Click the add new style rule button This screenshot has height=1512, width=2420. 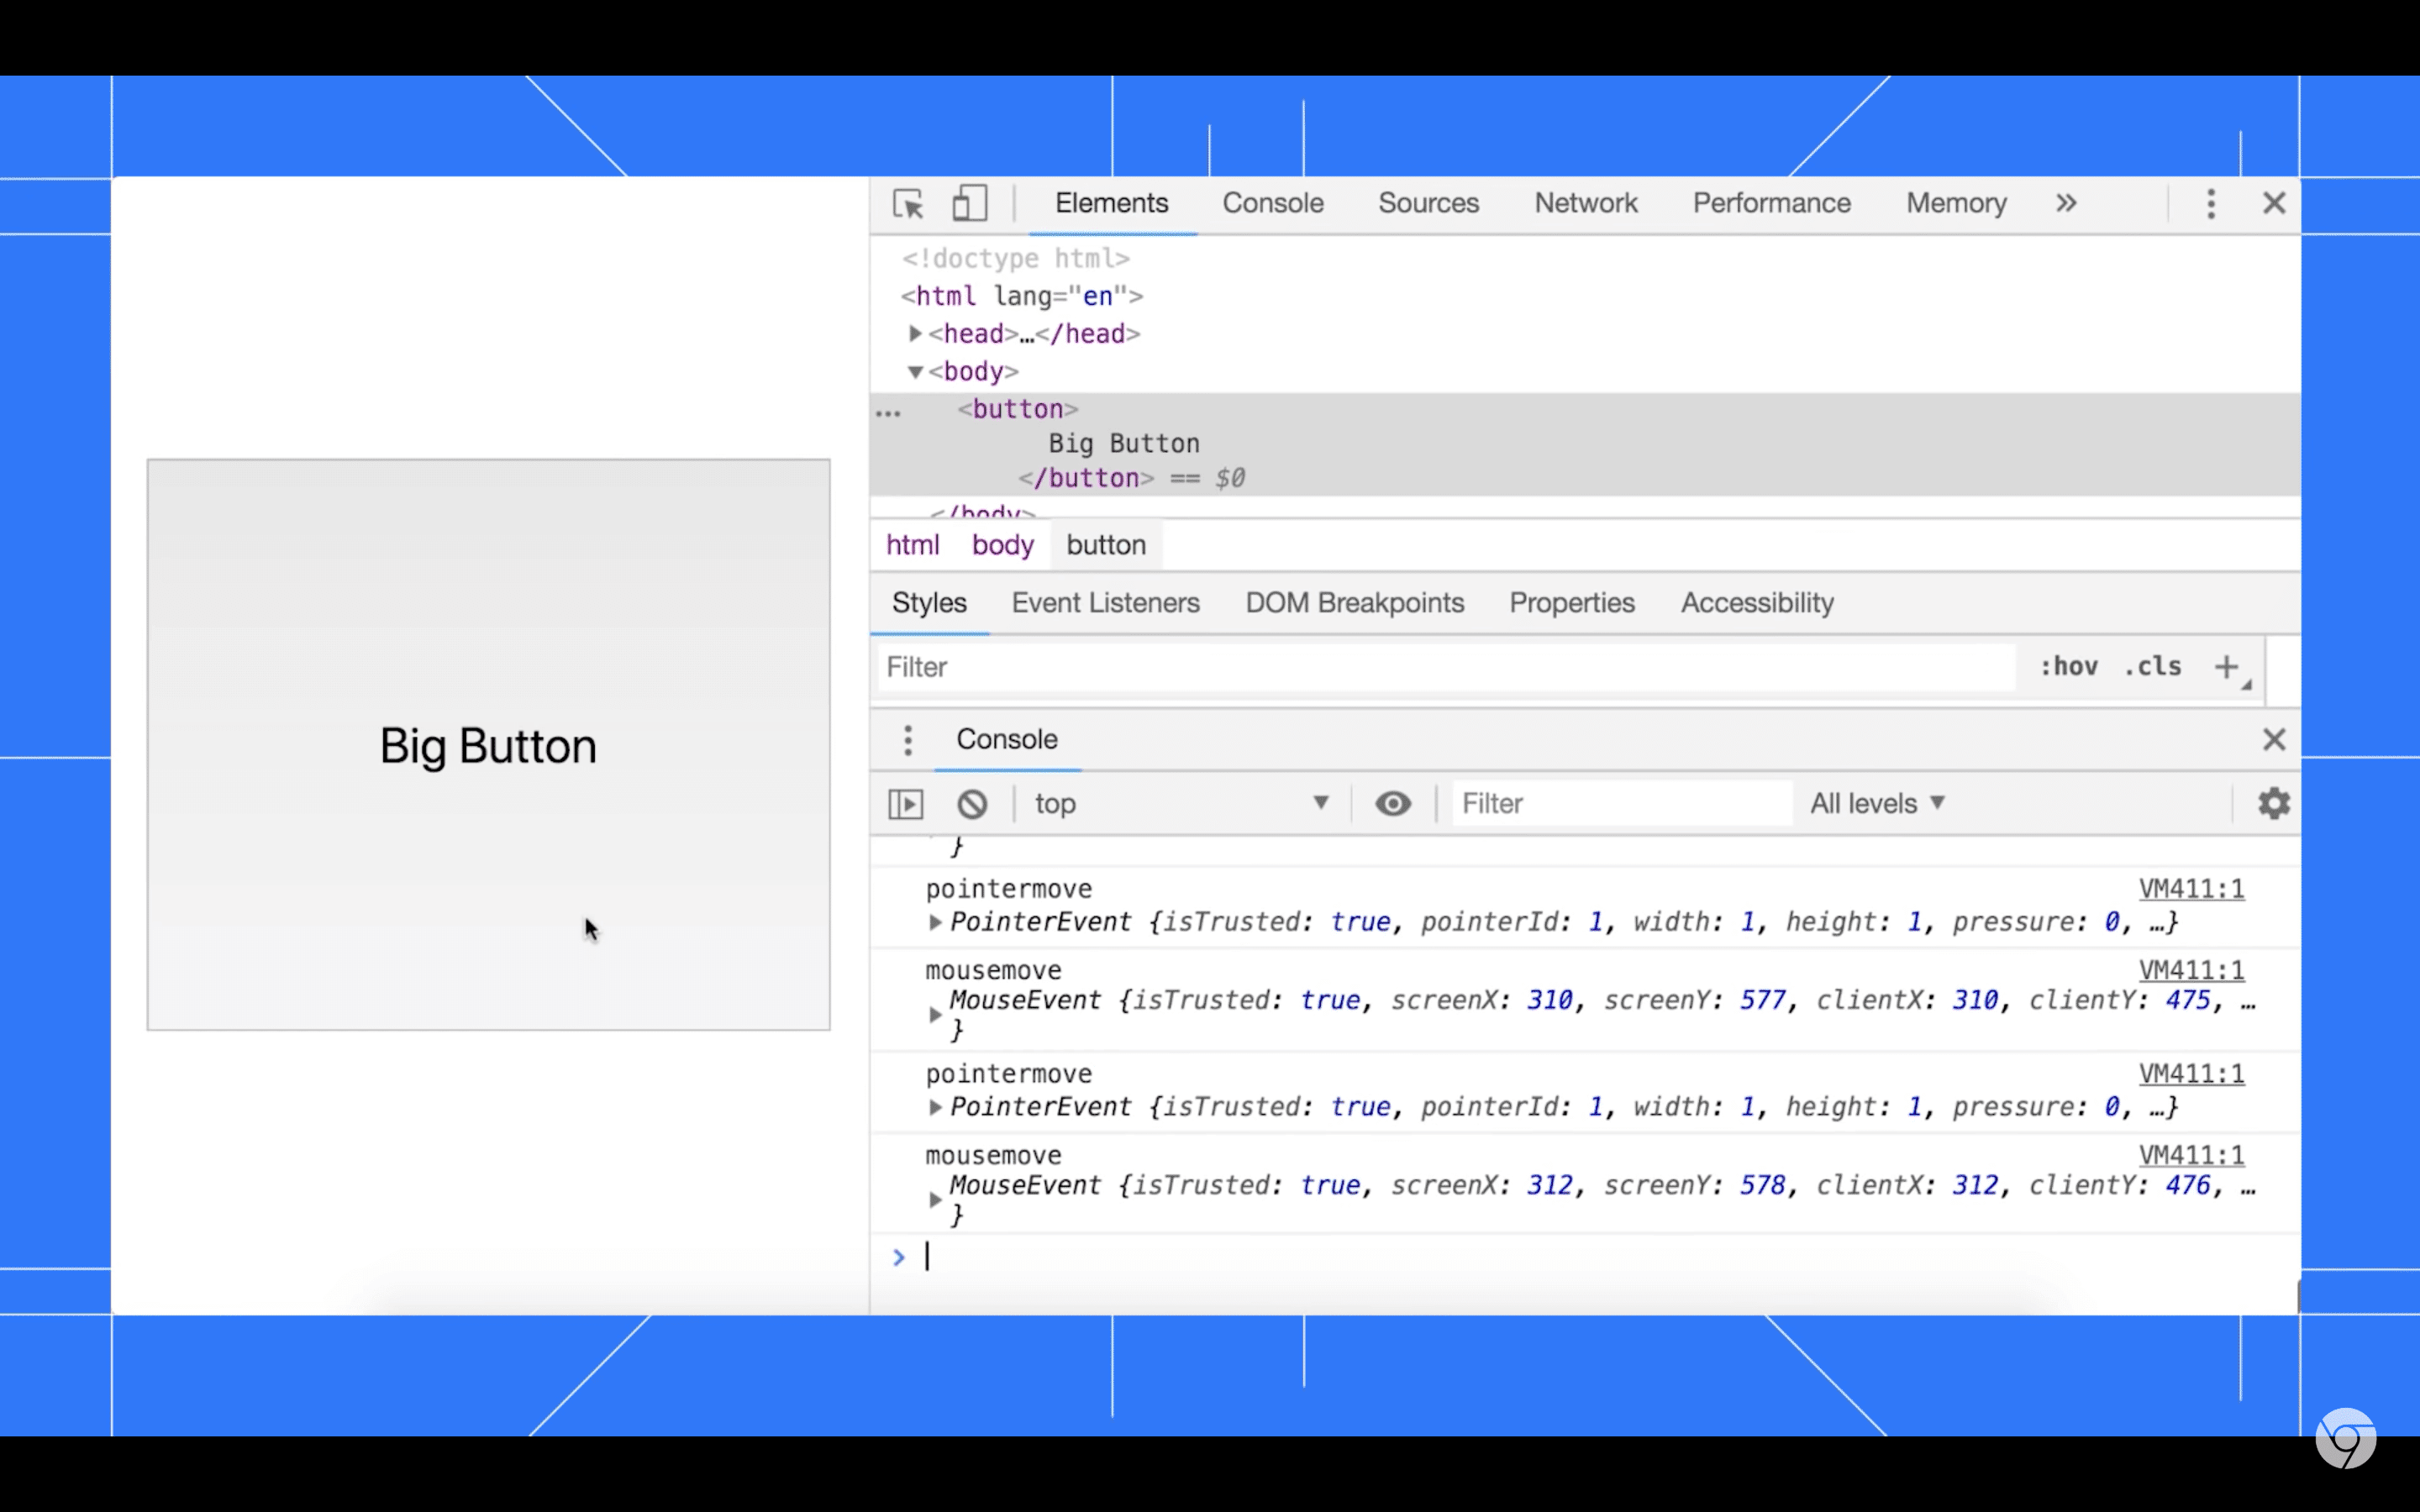[2227, 665]
